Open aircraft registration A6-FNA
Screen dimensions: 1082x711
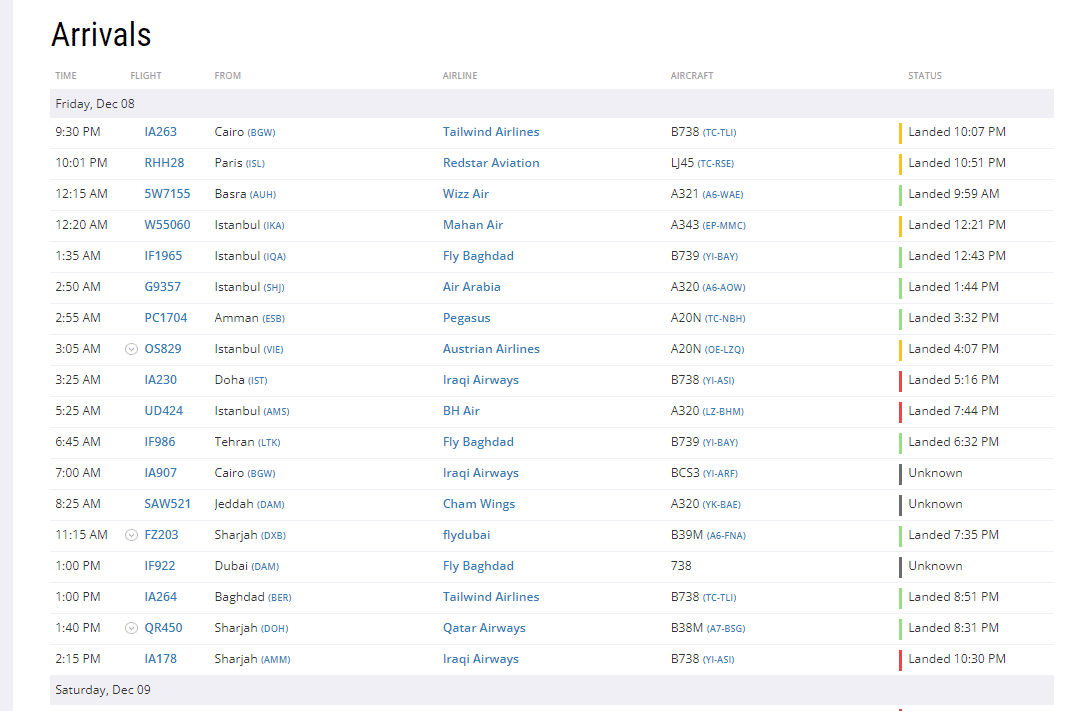[x=726, y=536]
